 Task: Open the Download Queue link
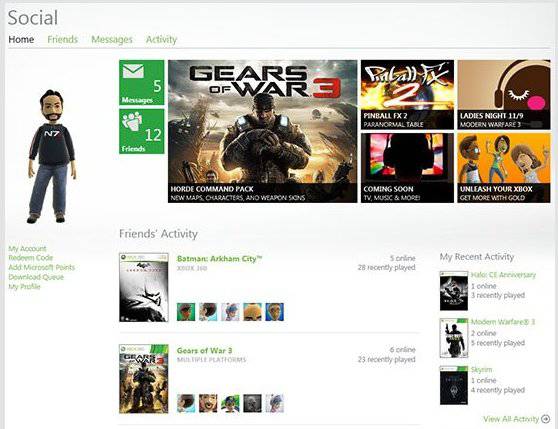(x=36, y=277)
